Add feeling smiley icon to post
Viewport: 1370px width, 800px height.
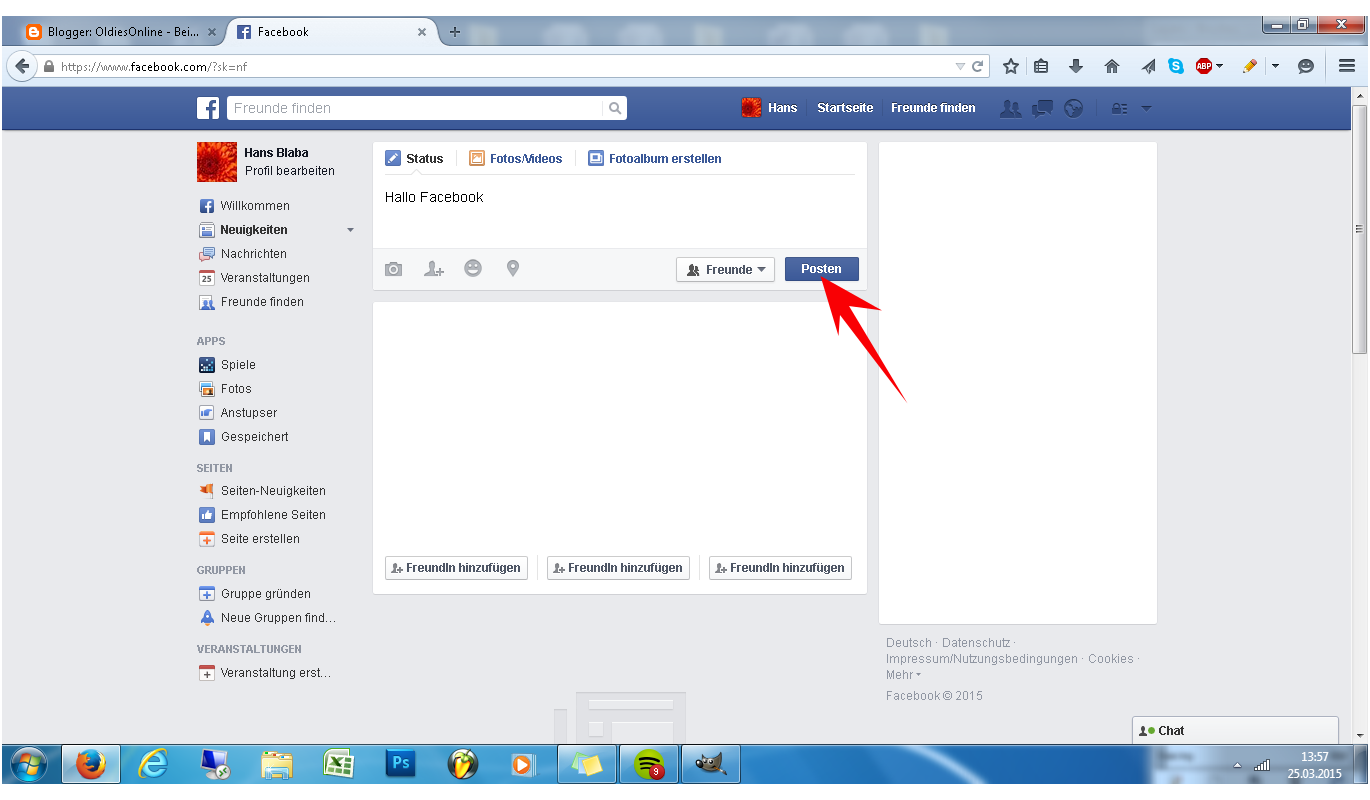pos(473,268)
